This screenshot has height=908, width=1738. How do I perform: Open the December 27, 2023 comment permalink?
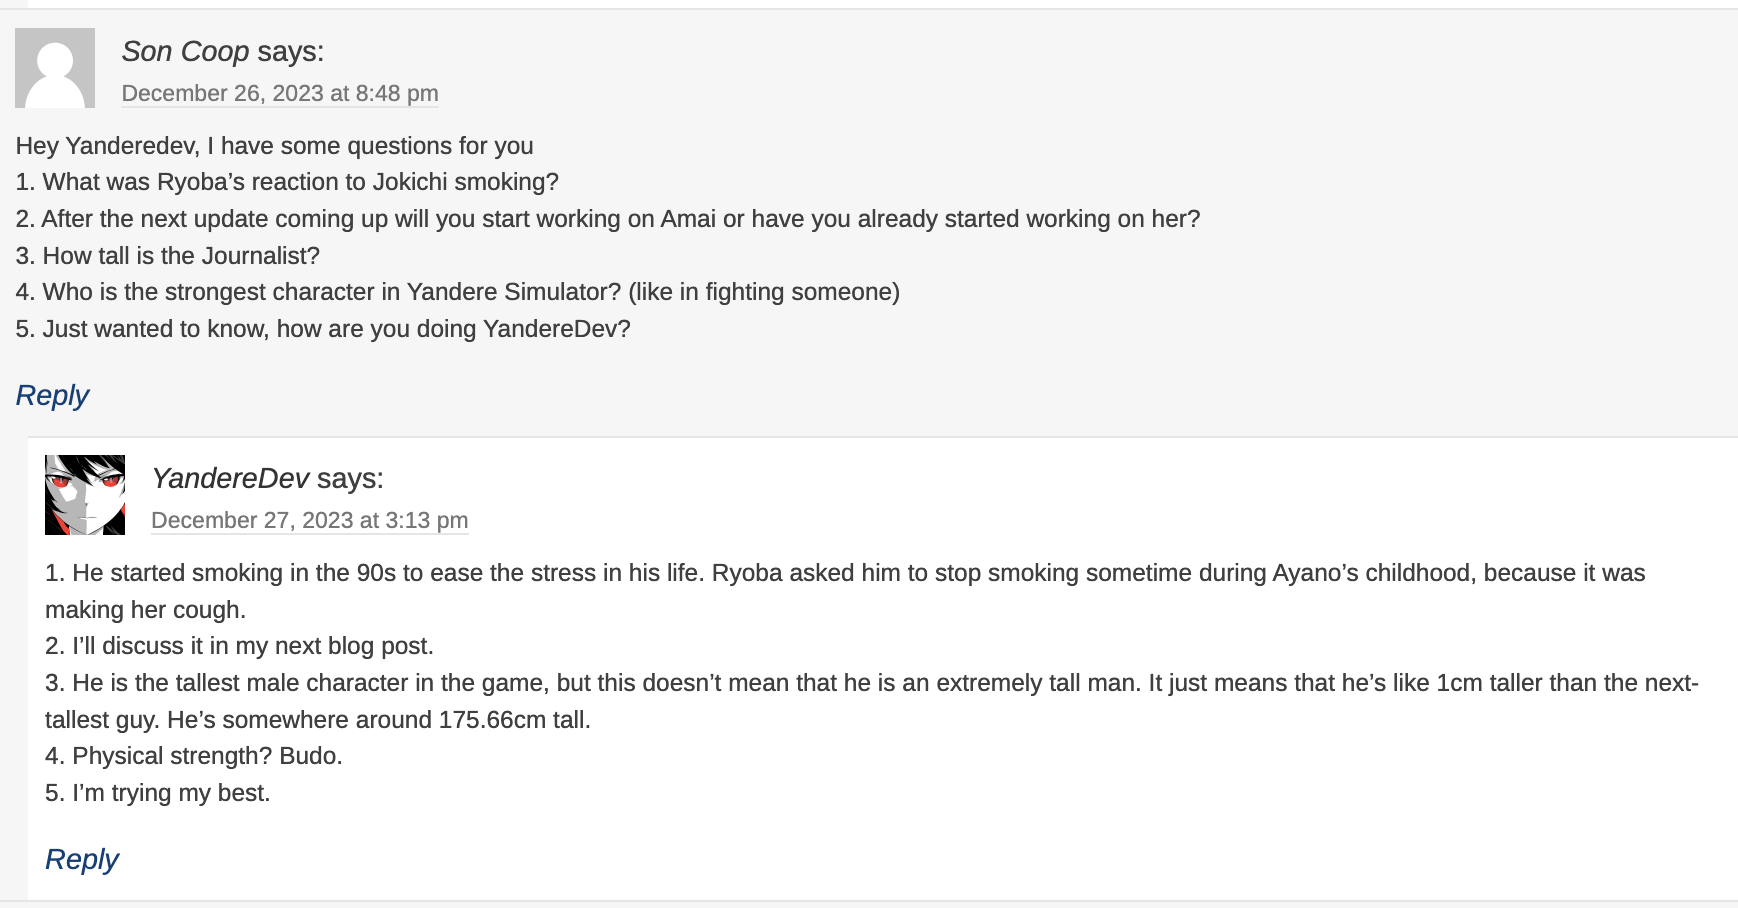(x=309, y=520)
